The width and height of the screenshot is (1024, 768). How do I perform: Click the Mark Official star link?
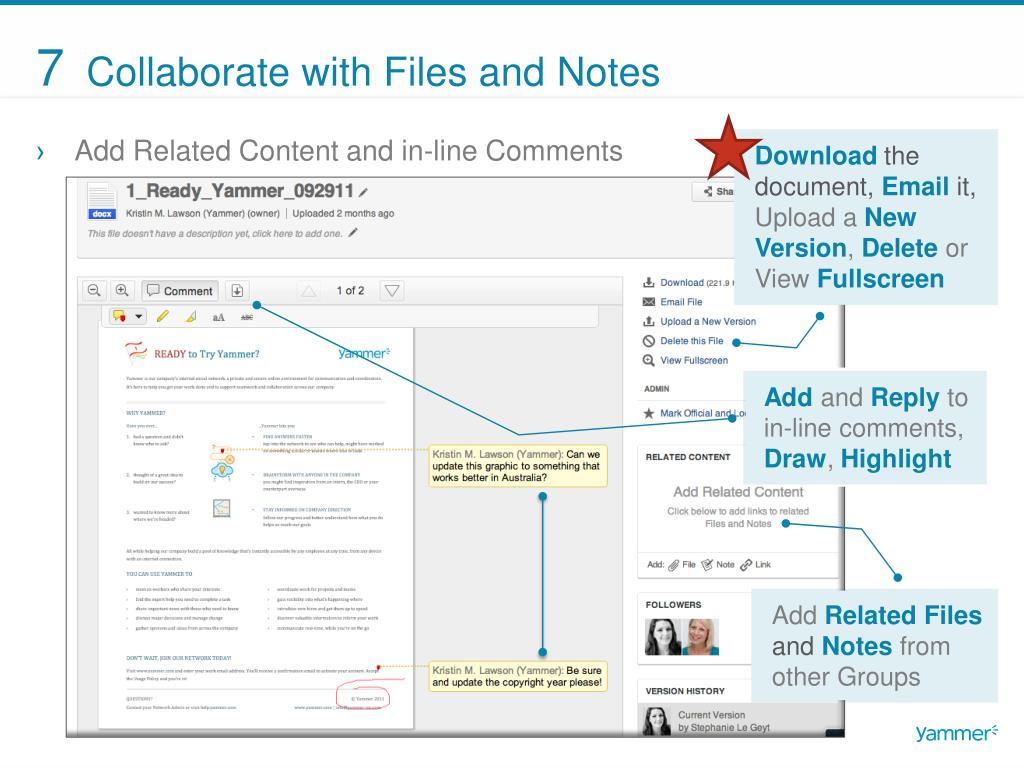point(695,413)
